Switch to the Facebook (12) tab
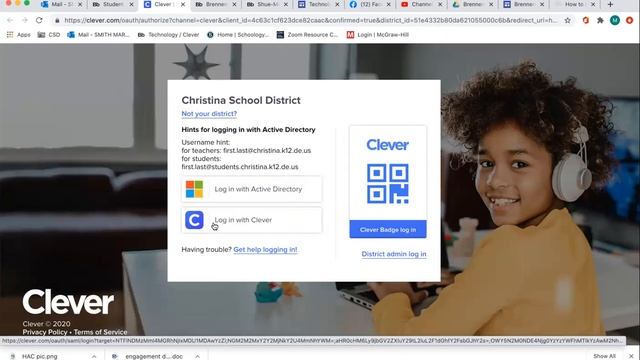This screenshot has height=360, width=640. point(370,4)
